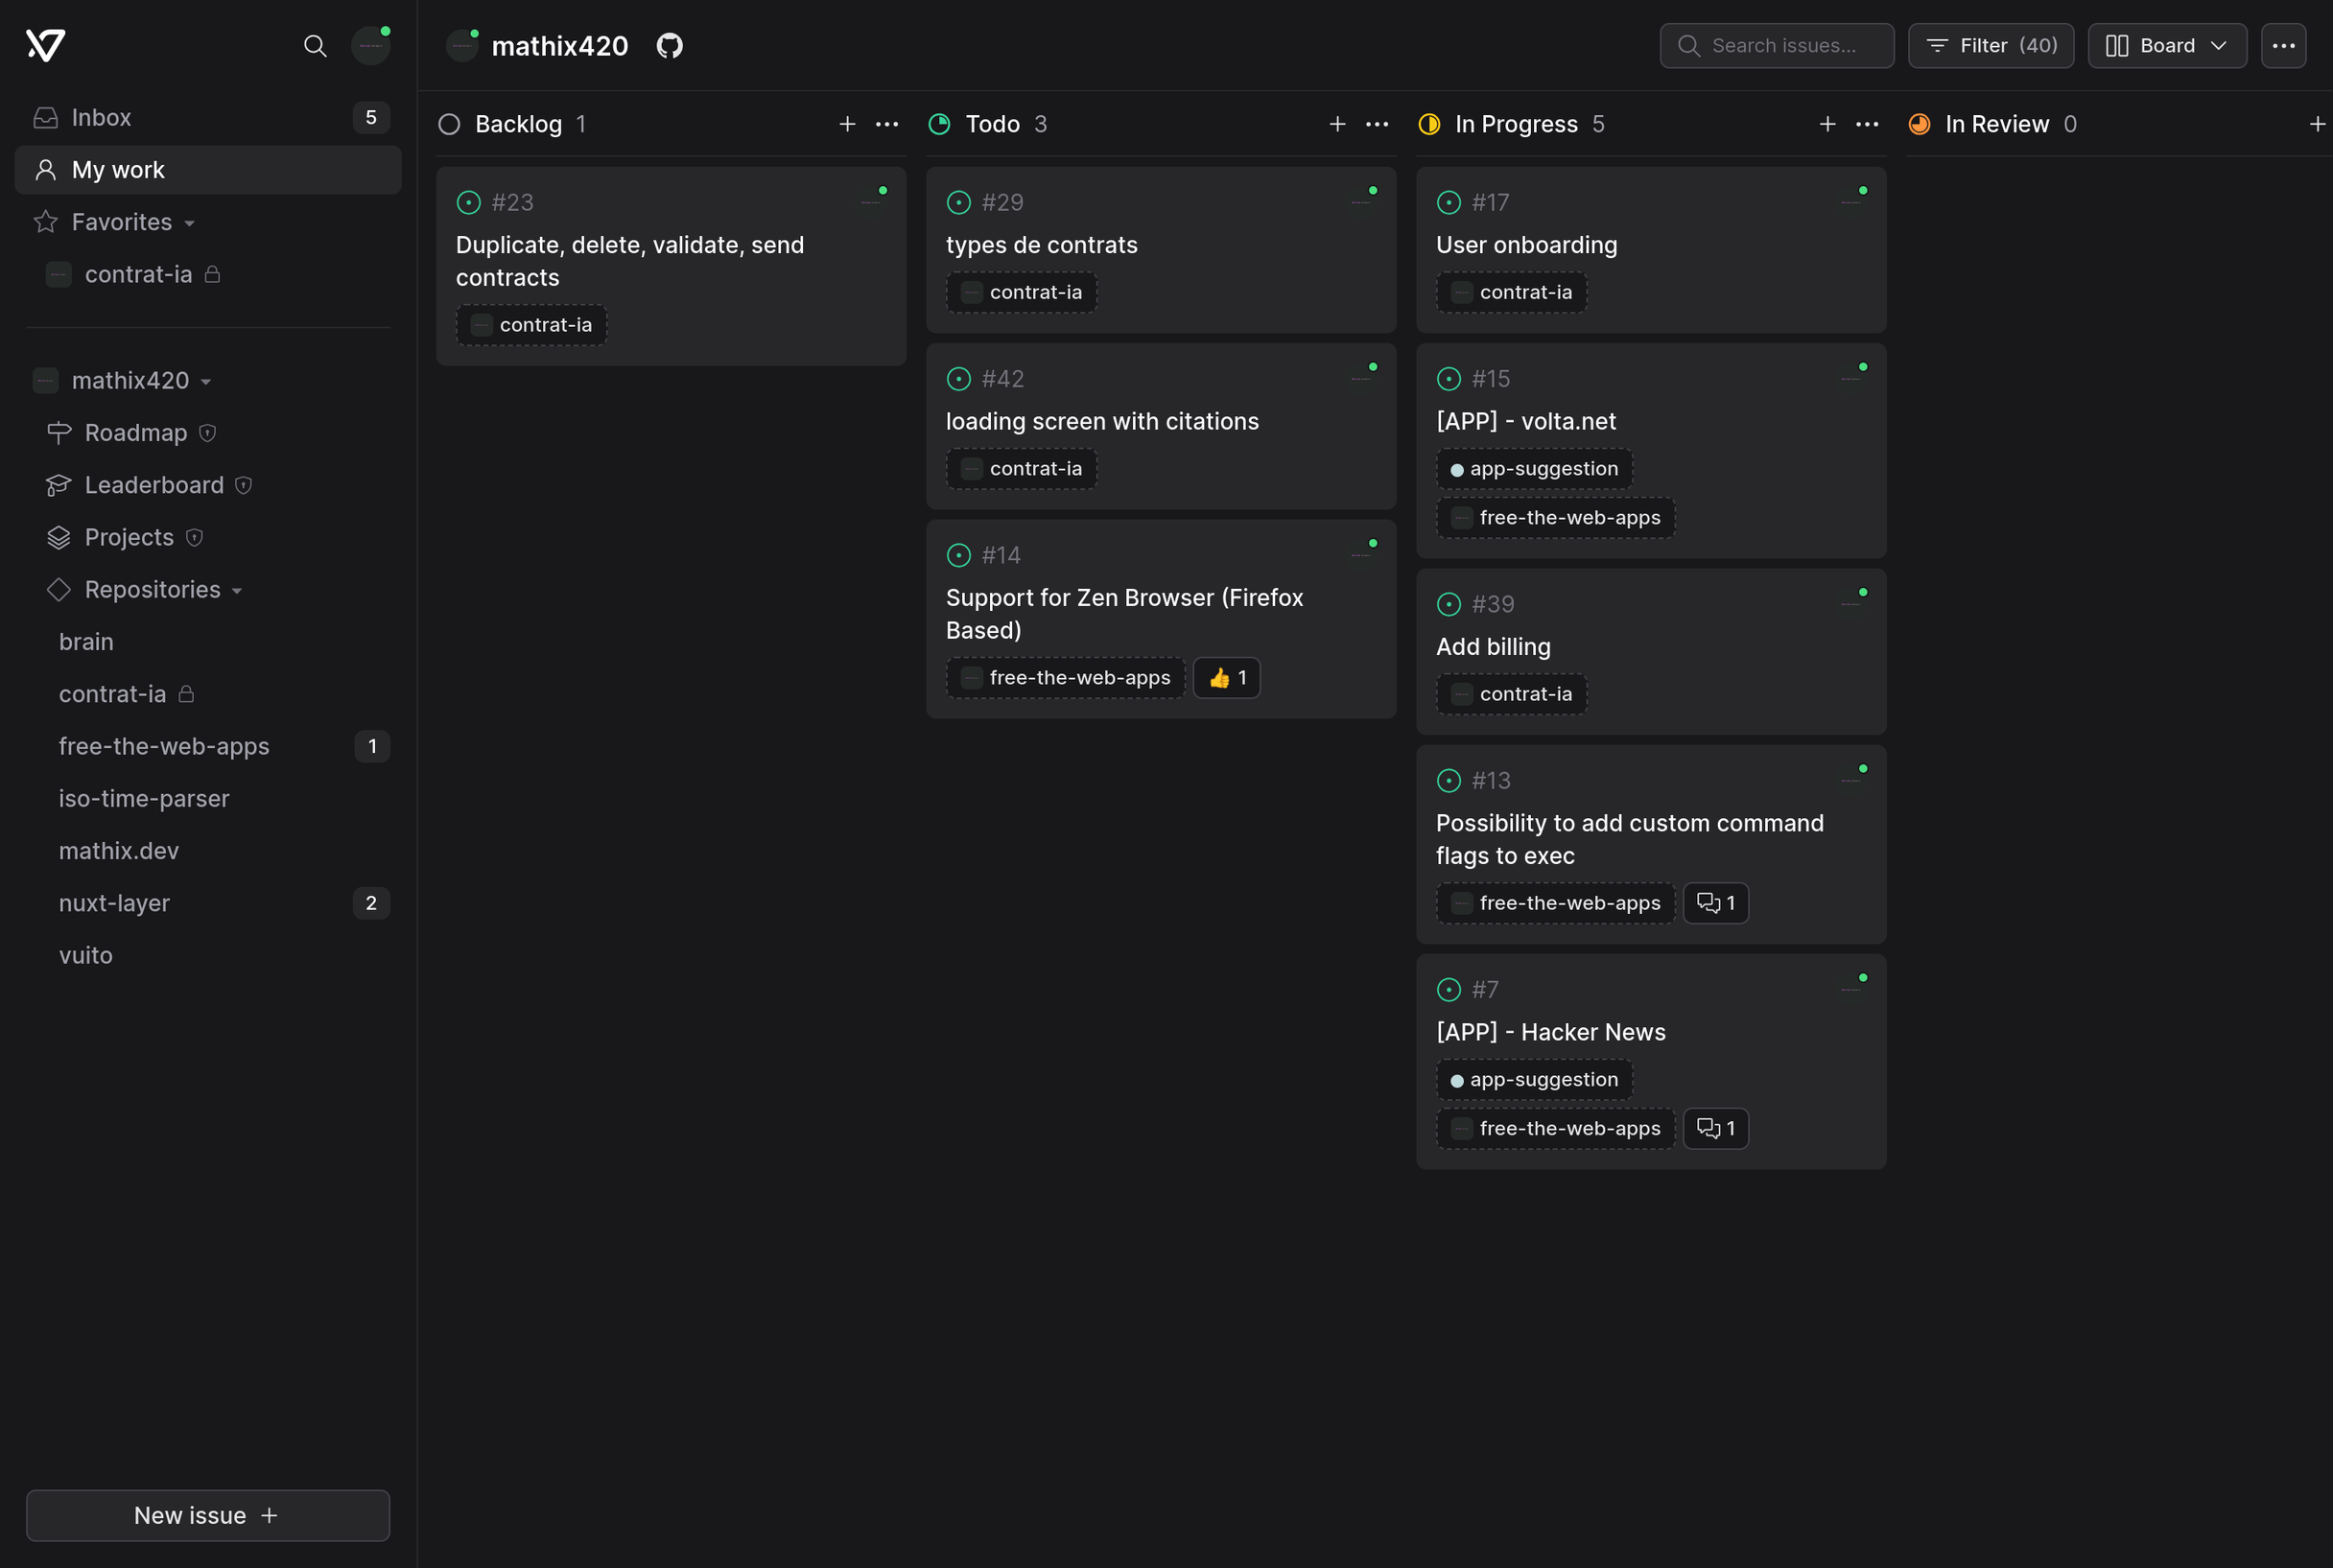
Task: Open search with the magnifying glass icon
Action: (x=315, y=46)
